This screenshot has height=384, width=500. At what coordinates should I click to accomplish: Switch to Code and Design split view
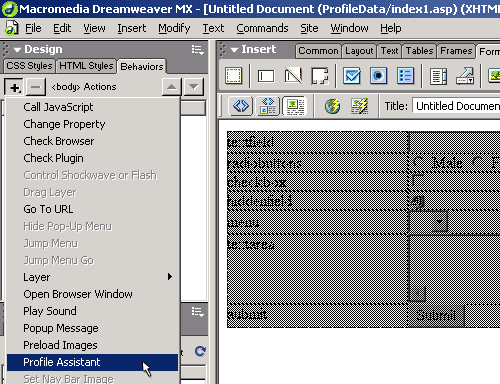[x=268, y=106]
